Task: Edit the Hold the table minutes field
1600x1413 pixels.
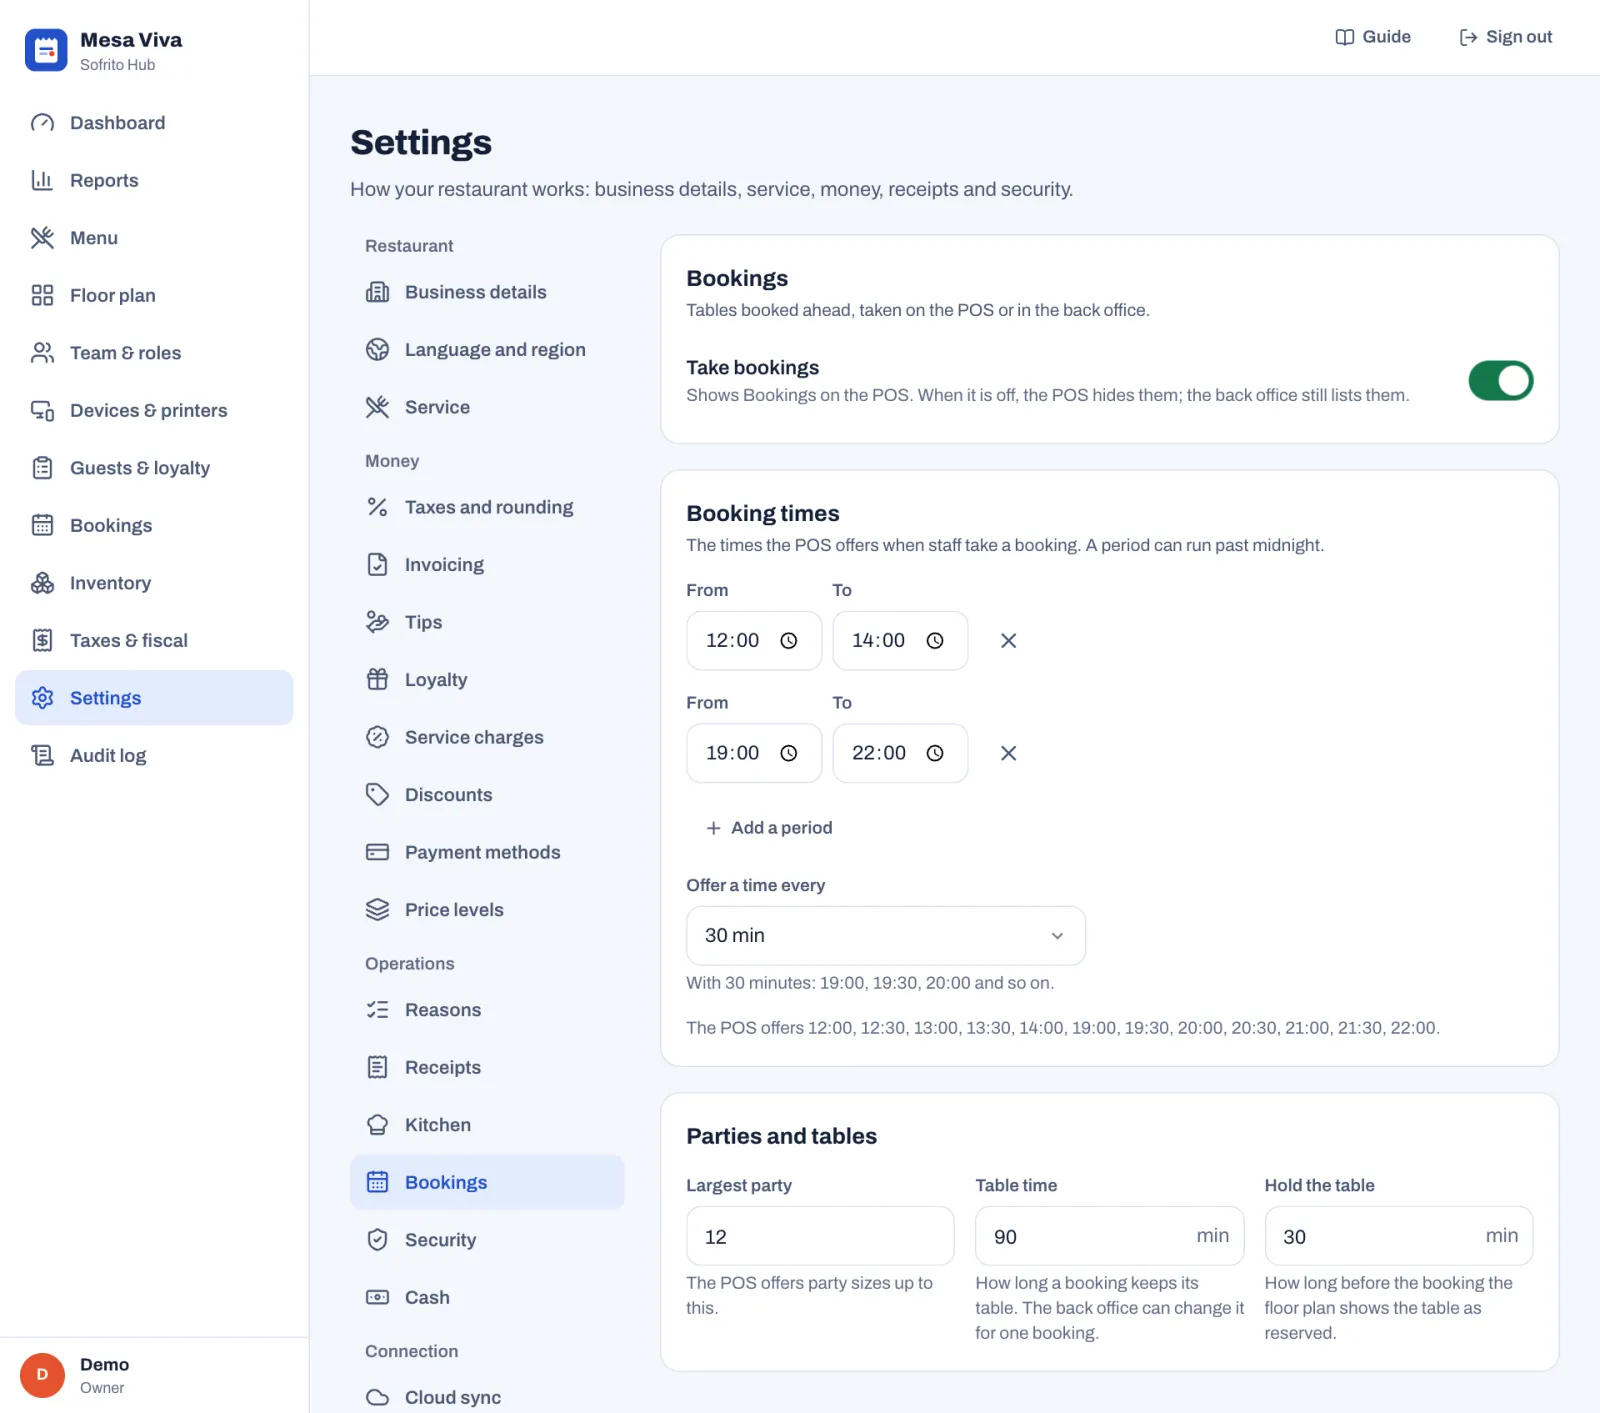Action: 1398,1237
